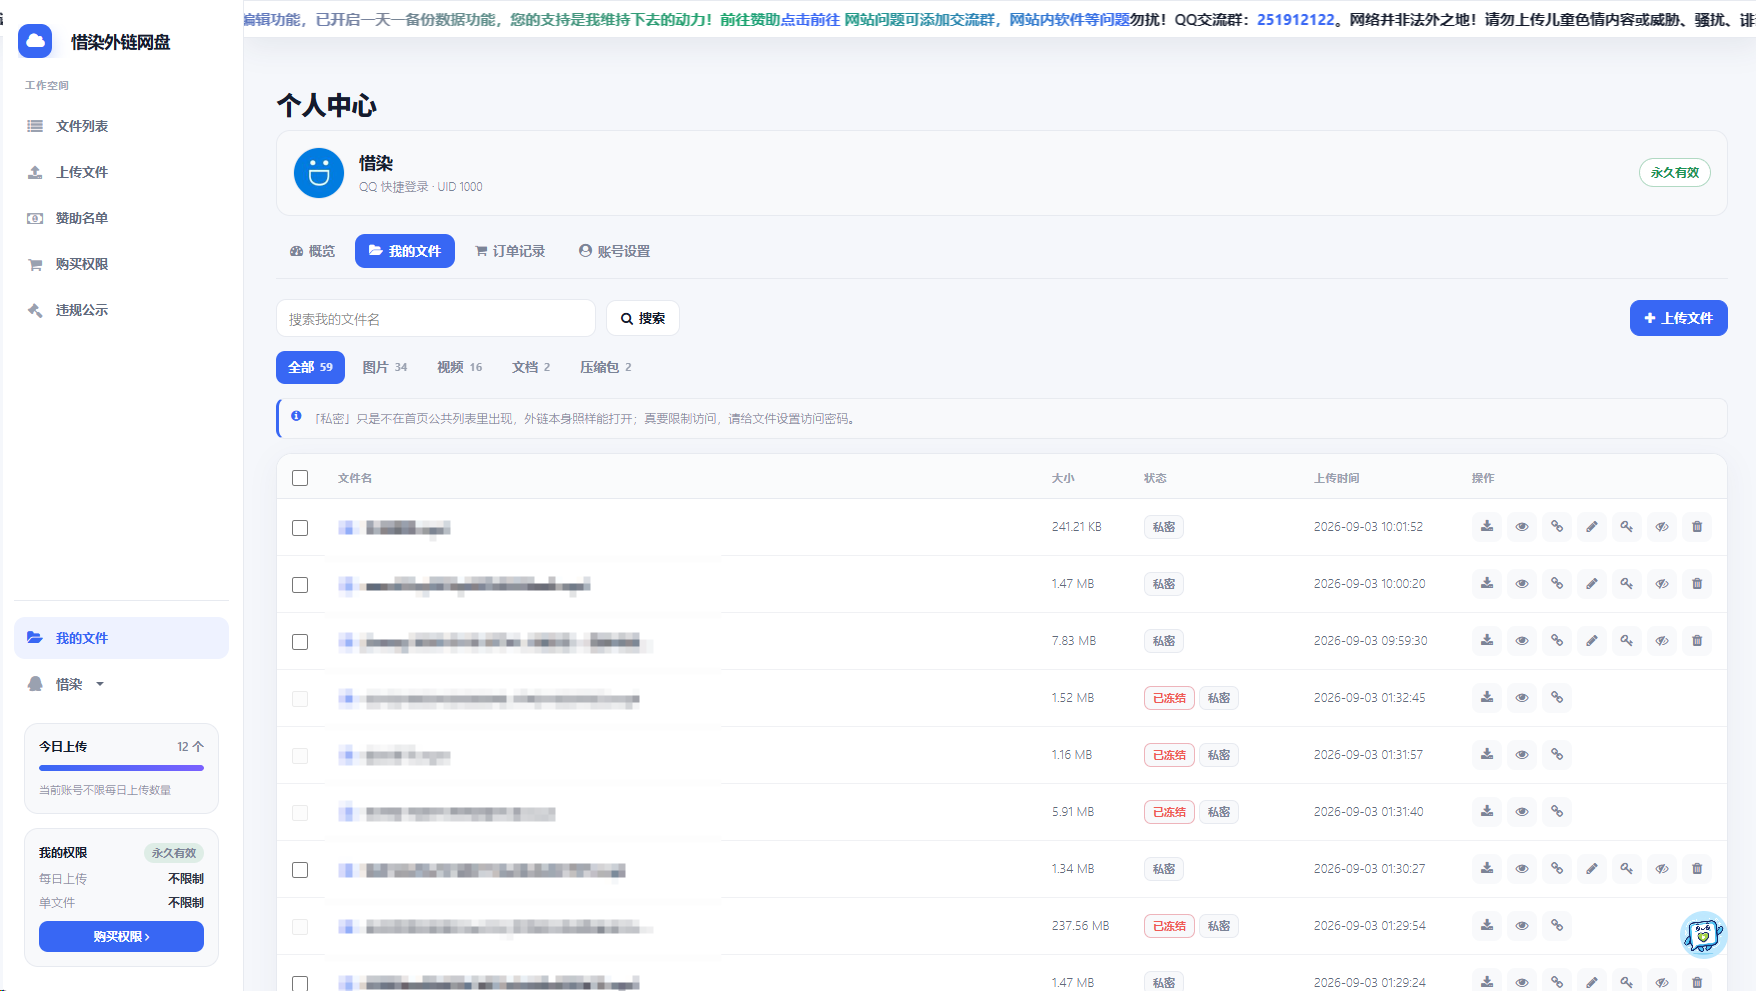Download the frozen 1.16 MB file
The image size is (1756, 991).
(1487, 755)
